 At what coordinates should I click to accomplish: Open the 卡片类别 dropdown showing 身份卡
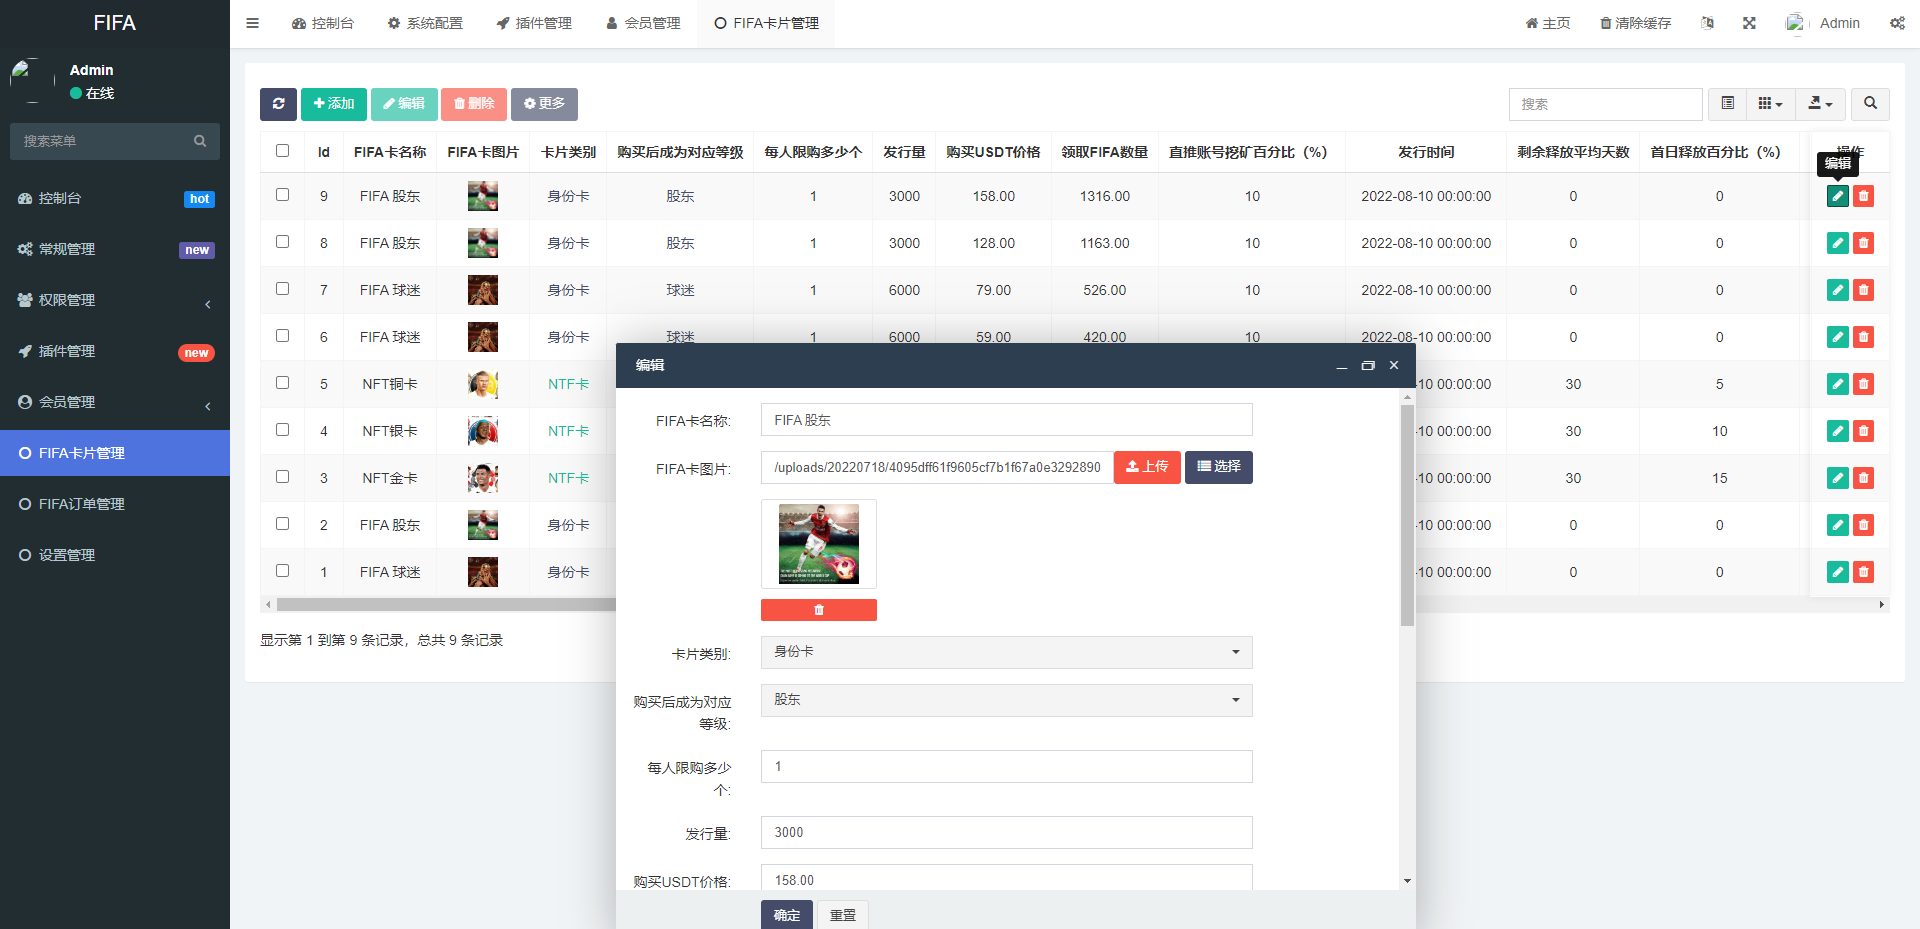click(x=1006, y=652)
